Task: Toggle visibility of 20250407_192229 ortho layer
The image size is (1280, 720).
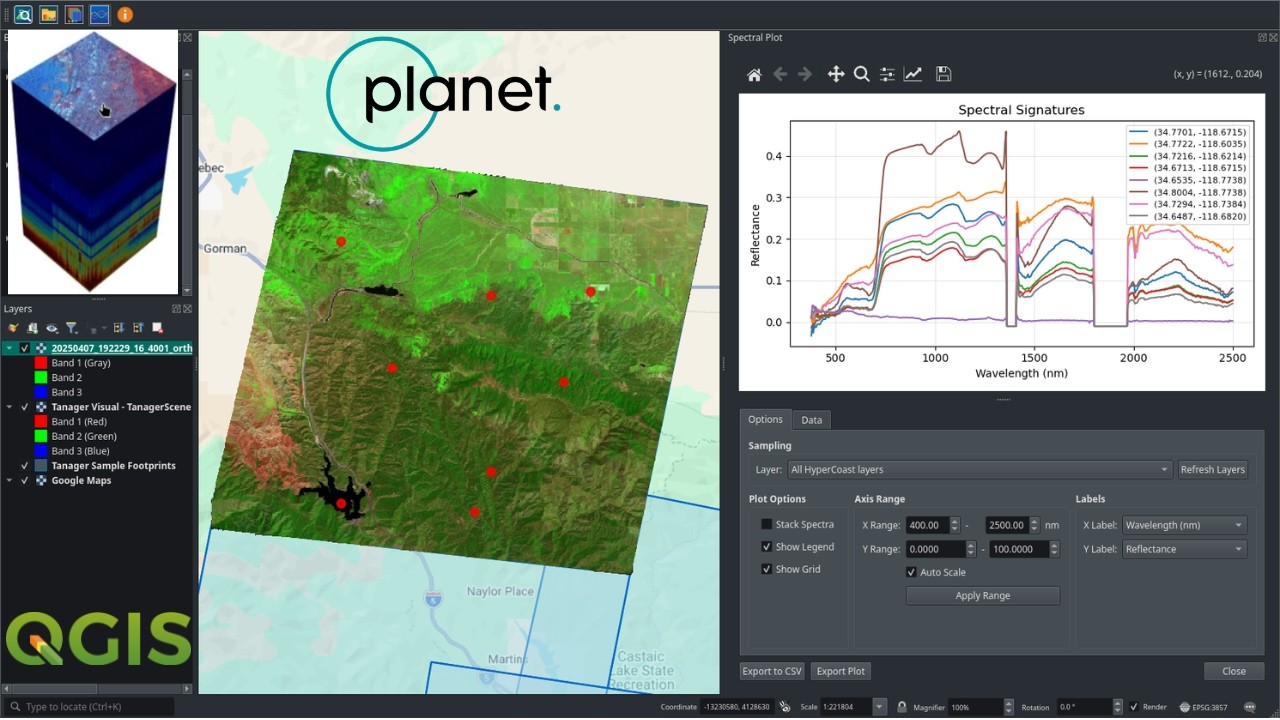Action: (x=25, y=348)
